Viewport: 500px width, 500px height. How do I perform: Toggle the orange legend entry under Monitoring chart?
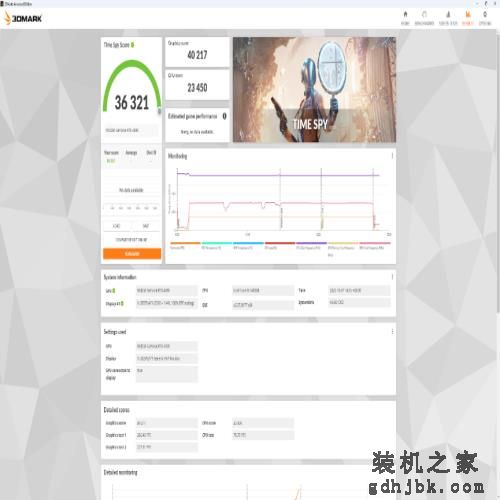[x=185, y=246]
